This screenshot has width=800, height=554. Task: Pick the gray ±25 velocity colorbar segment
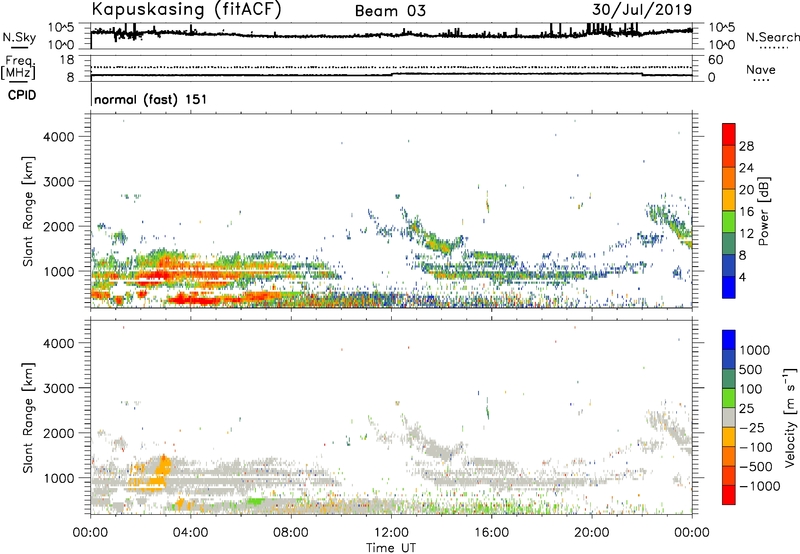click(x=729, y=418)
